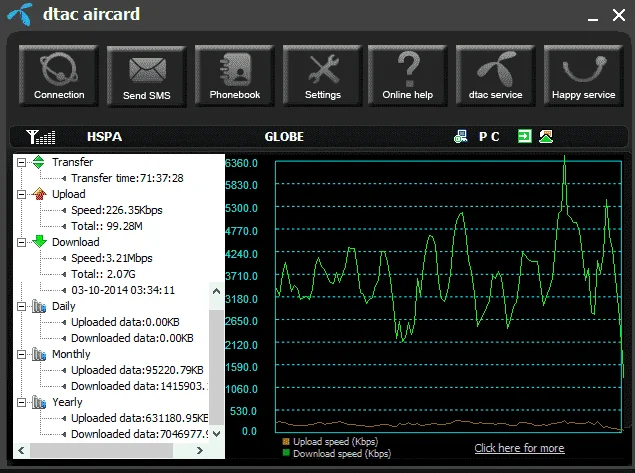Collapse the Download tree node
Screen dimensions: 635x473
21,242
